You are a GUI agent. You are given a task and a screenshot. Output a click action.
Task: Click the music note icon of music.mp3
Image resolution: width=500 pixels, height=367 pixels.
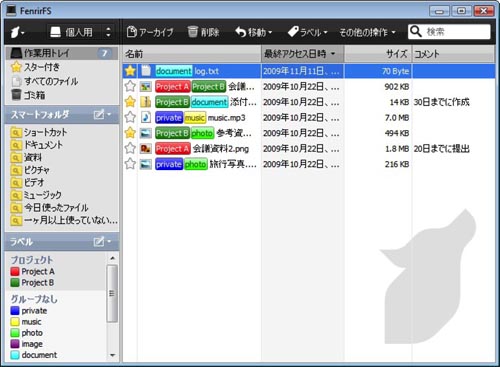tap(146, 117)
